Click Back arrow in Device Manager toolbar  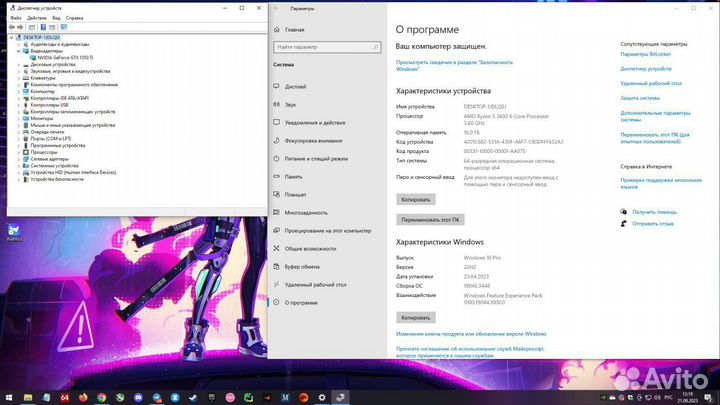12,27
